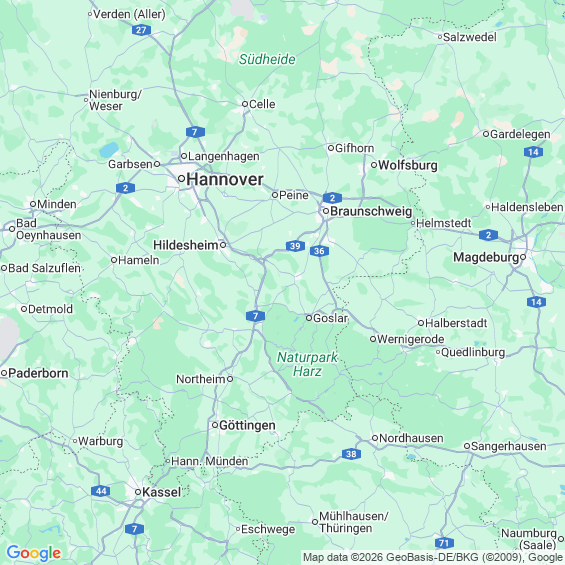Click the Naturpark Harz label
Image resolution: width=565 pixels, height=565 pixels.
[307, 364]
